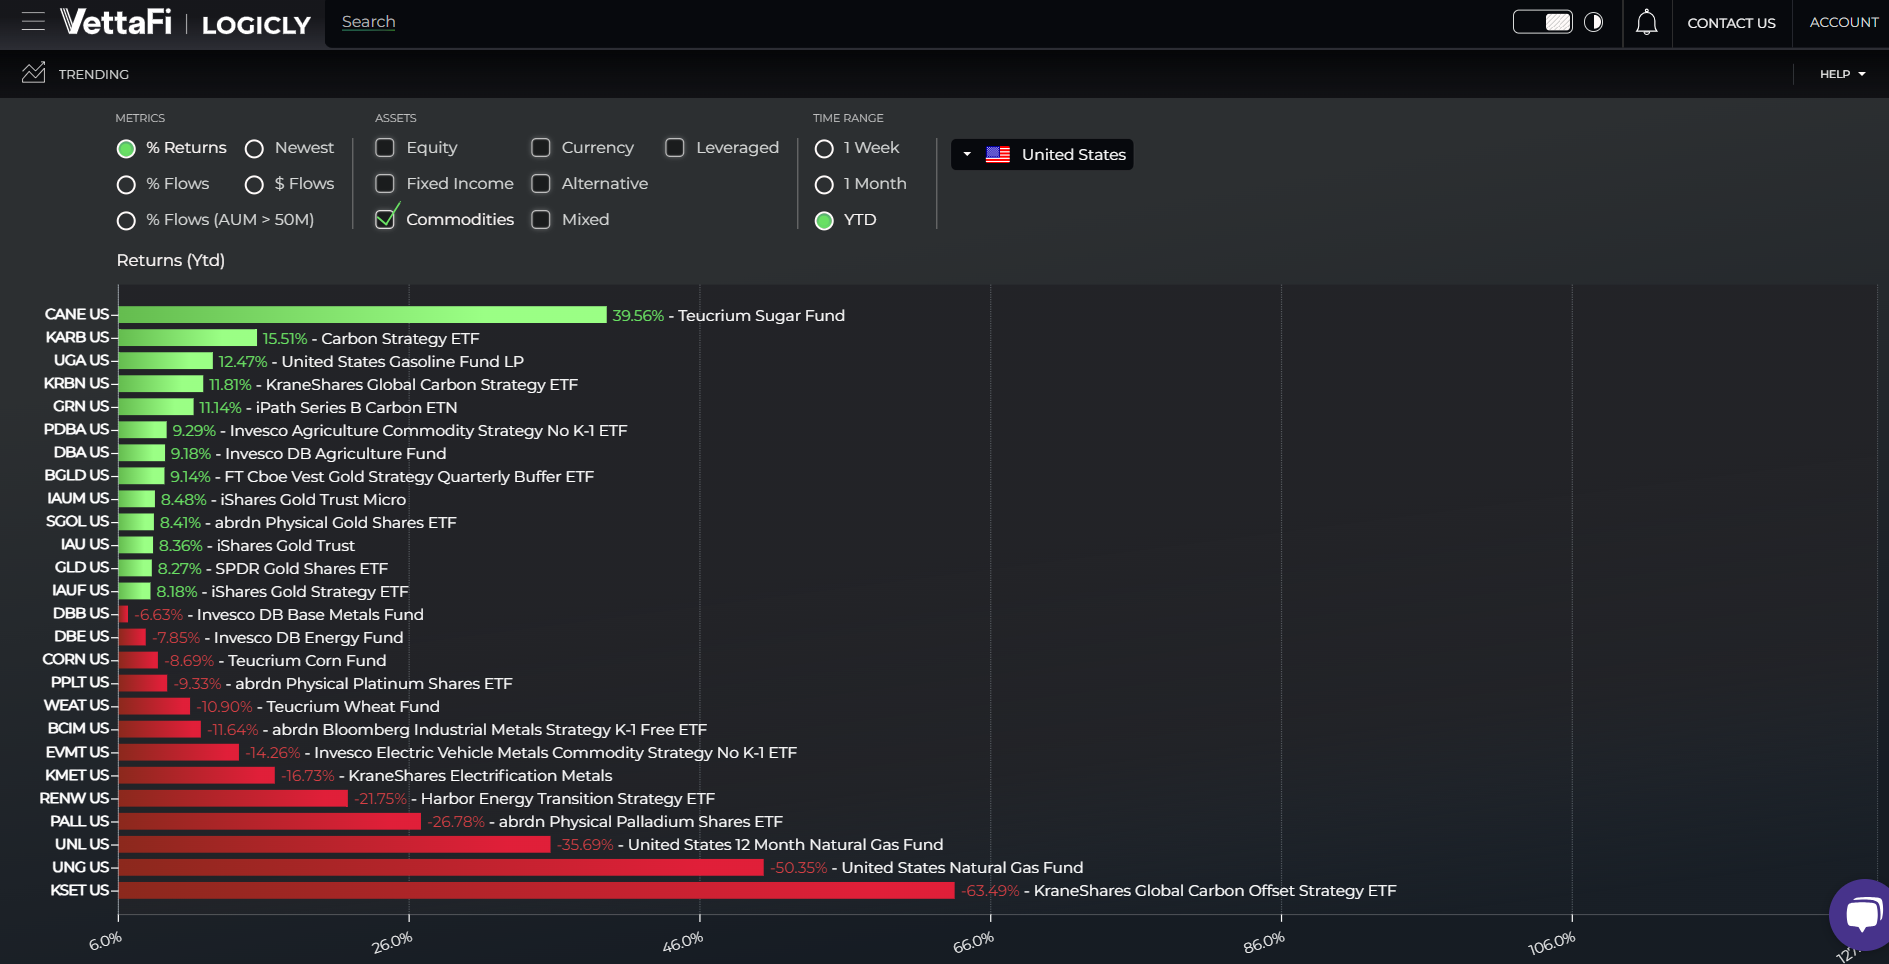Open the hamburger navigation menu

(33, 22)
